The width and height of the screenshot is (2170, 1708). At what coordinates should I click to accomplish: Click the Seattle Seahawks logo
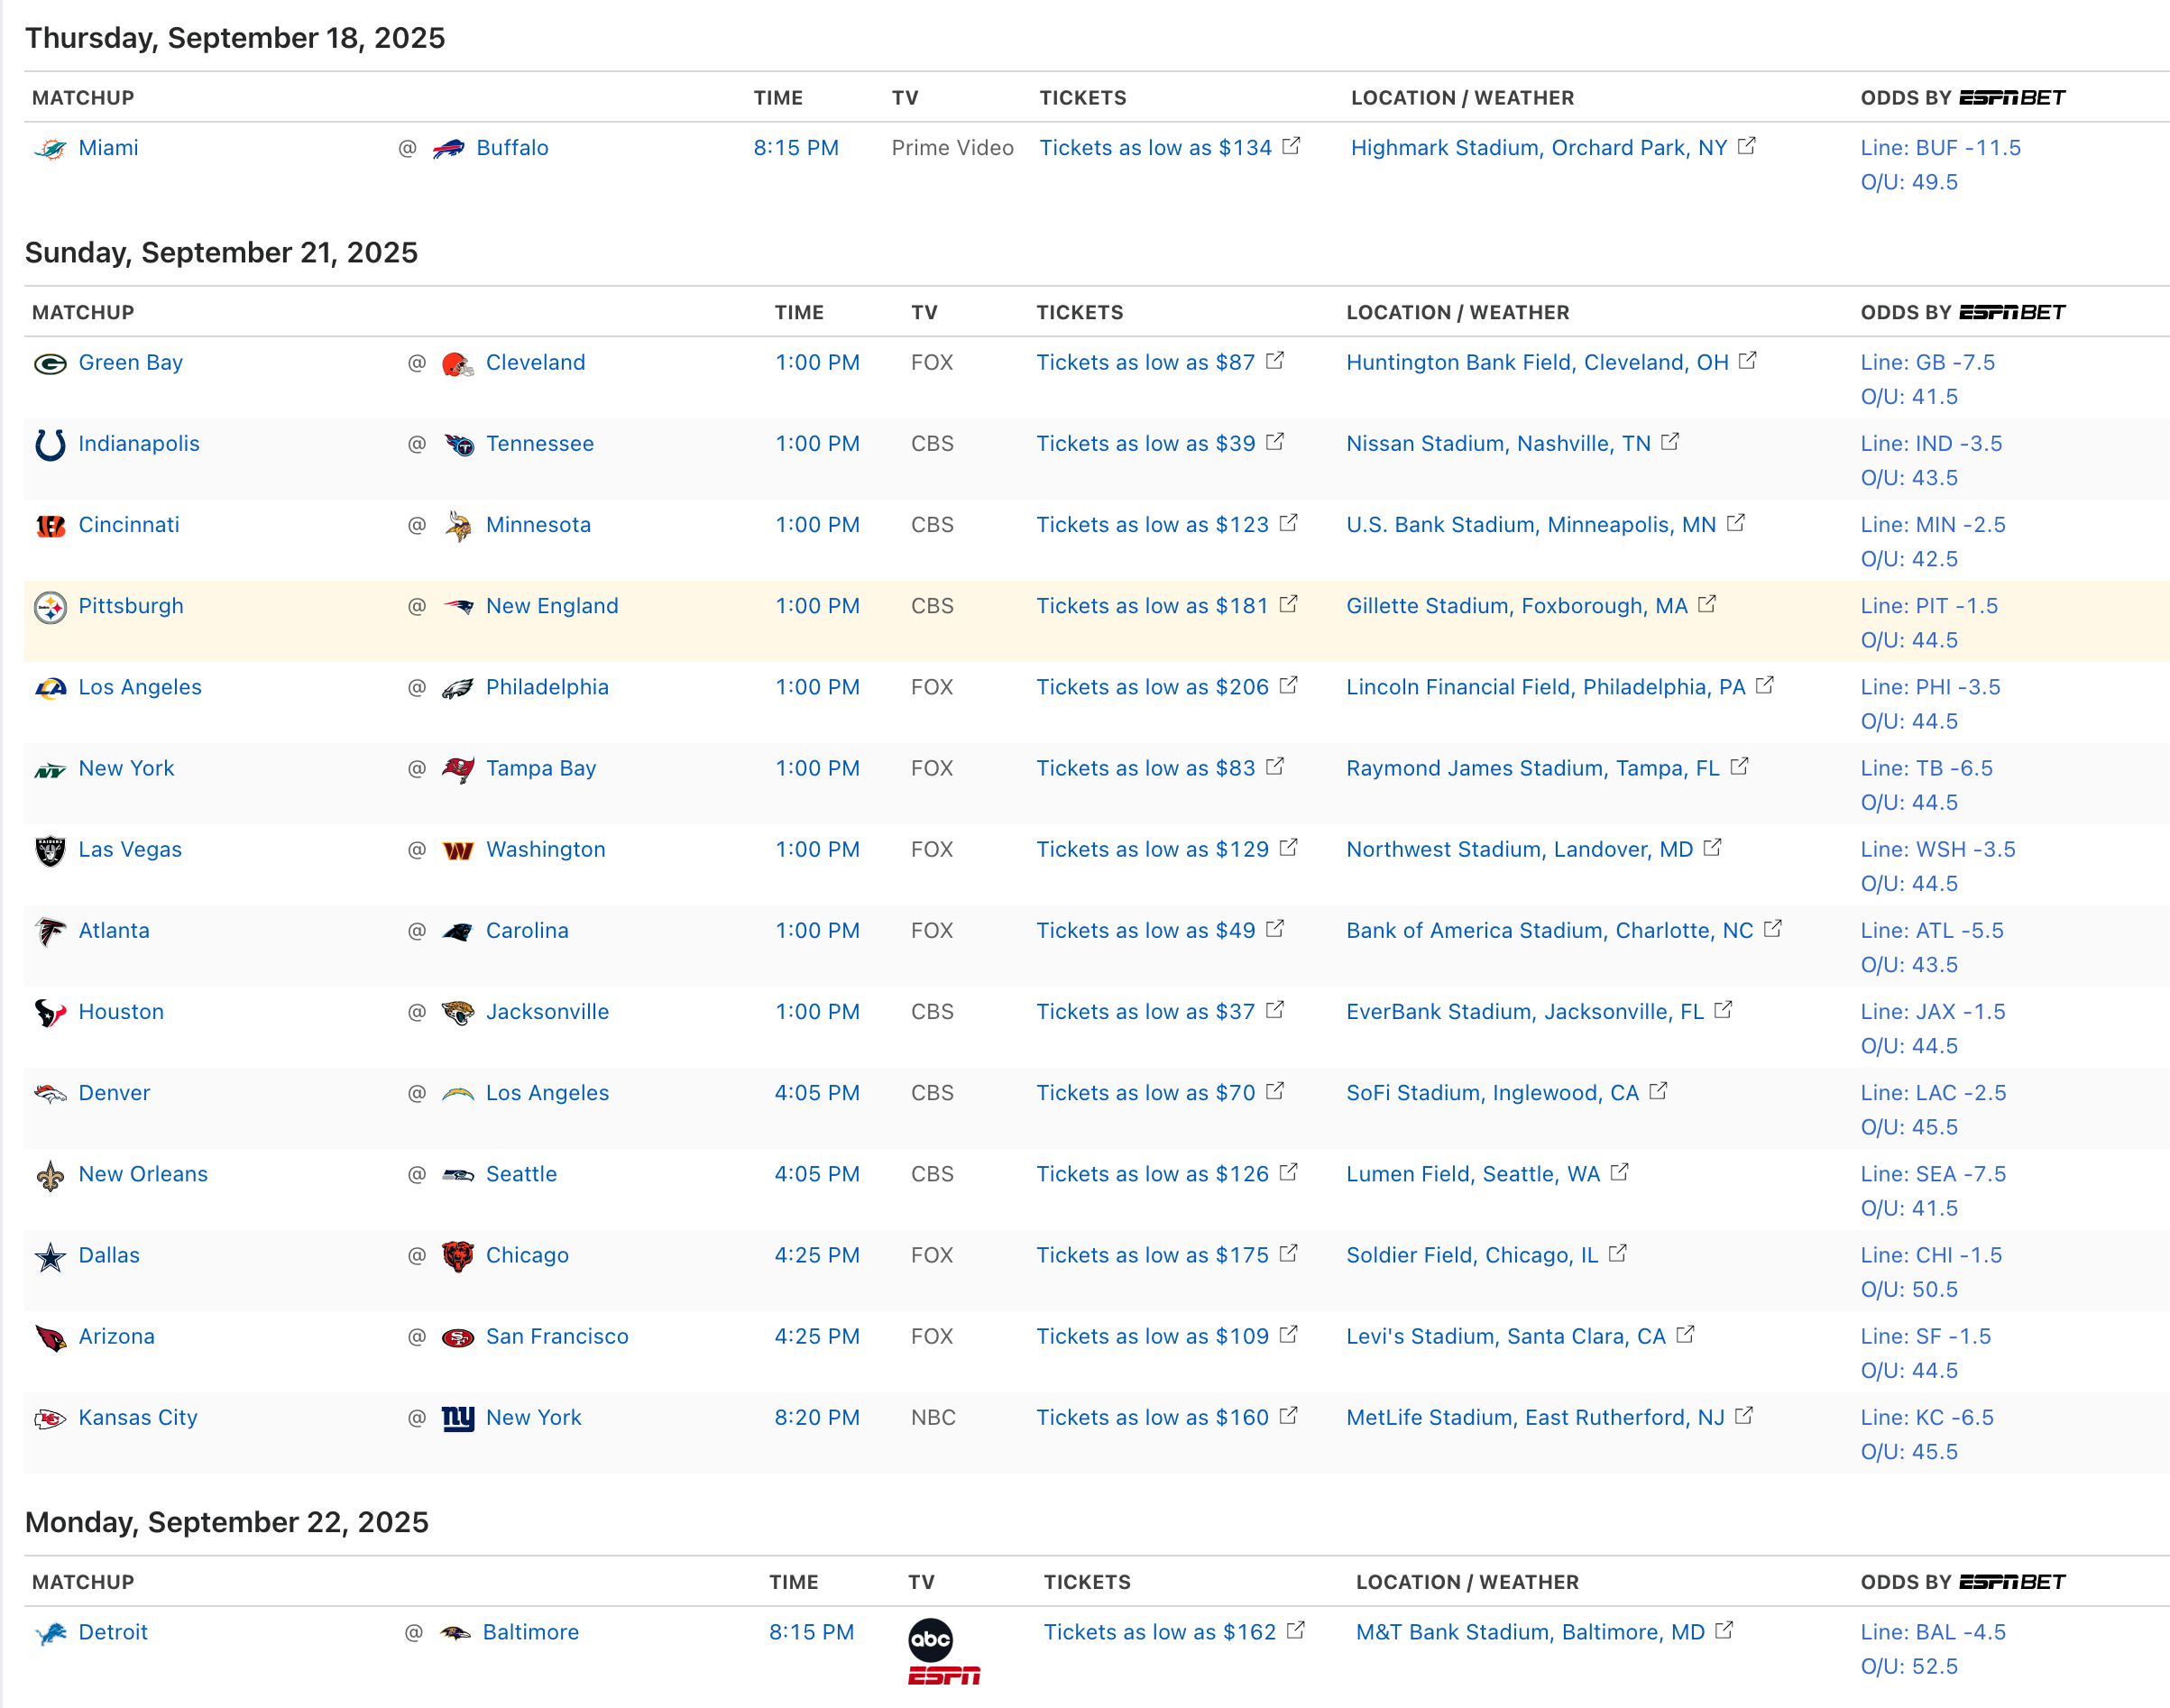[458, 1175]
